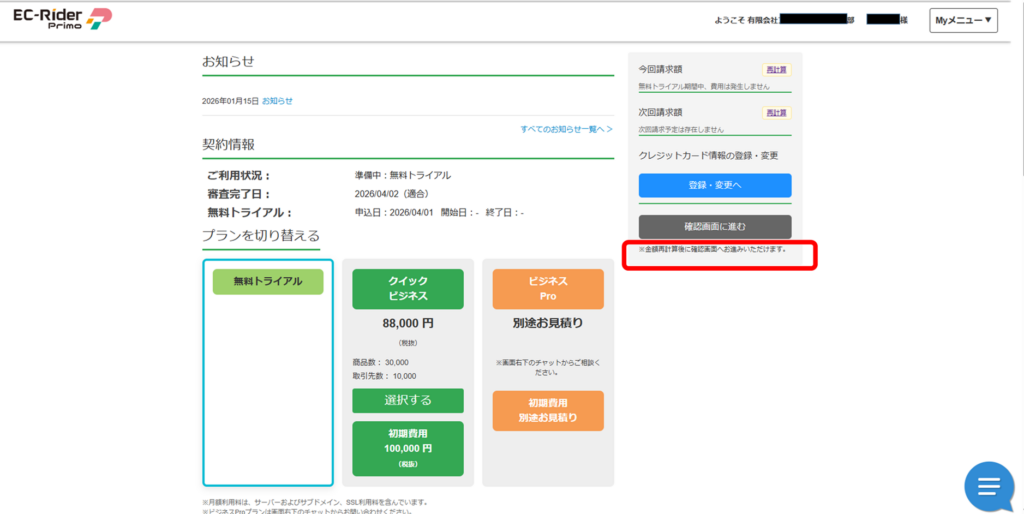Screen dimensions: 1024x514
Task: Click the プランを切り替える heading
Action: tap(261, 236)
